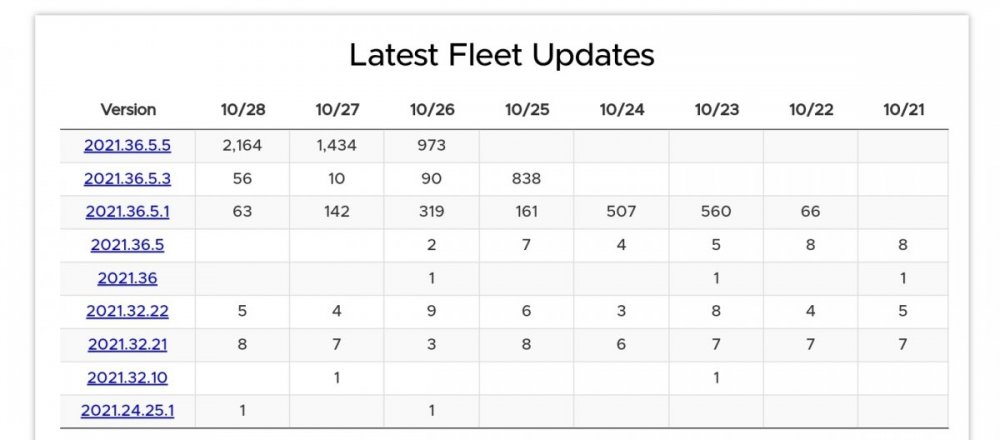Select the 10/25 column header
The image size is (1000, 440).
[x=527, y=110]
